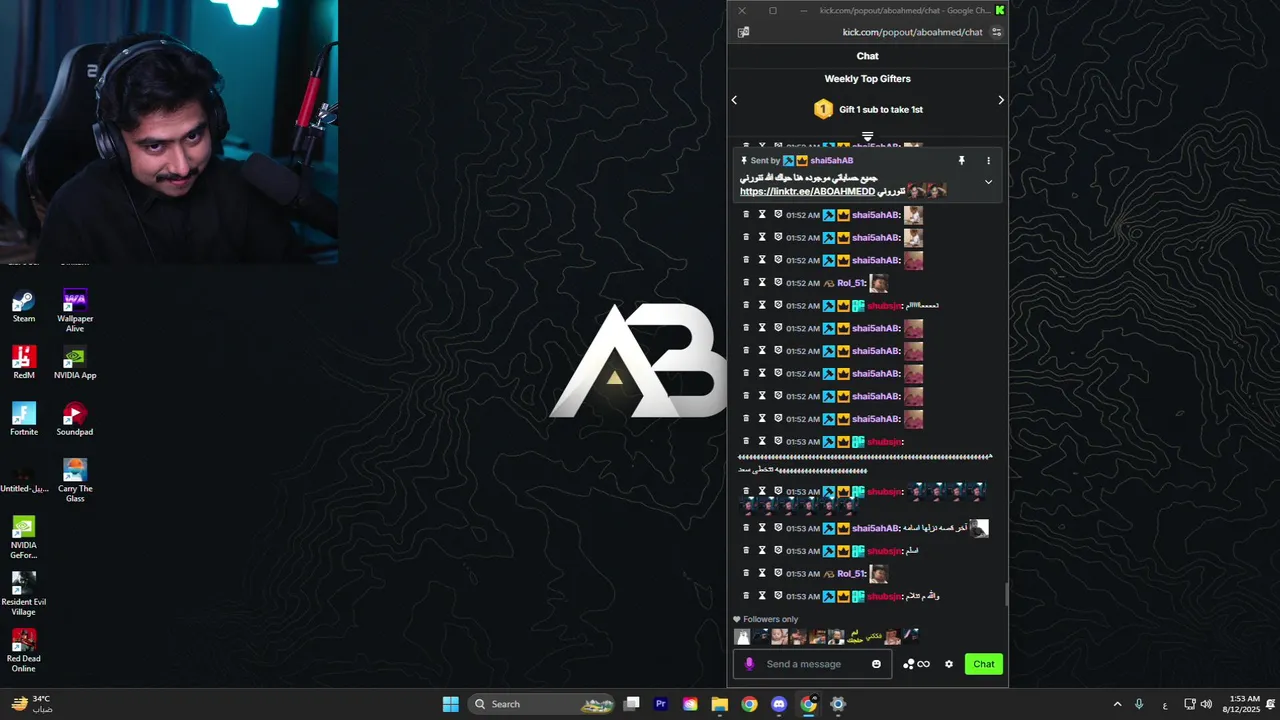This screenshot has height=720, width=1280.
Task: Click shield ban icon on Rol_51 01:52 AM message
Action: [778, 283]
